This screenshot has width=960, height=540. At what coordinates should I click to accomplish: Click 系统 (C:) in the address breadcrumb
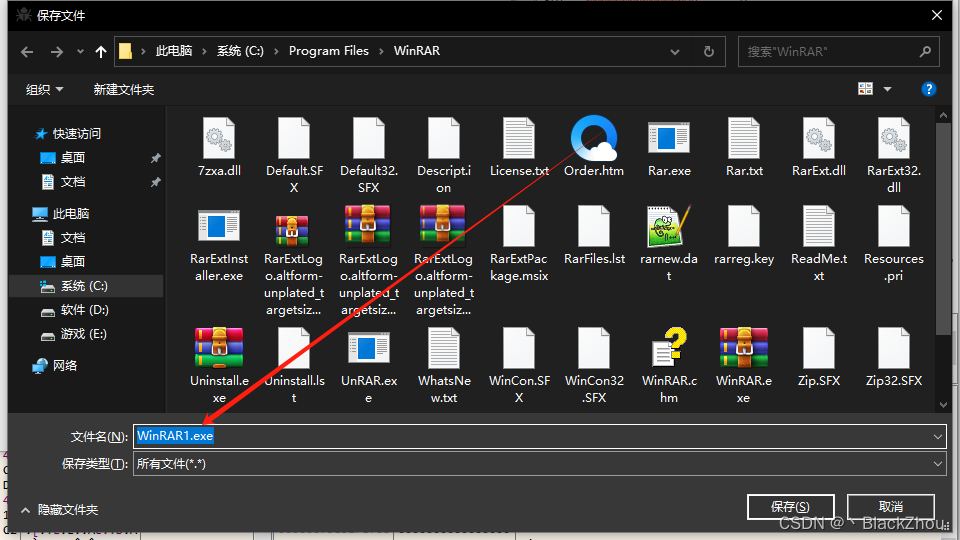pos(240,51)
